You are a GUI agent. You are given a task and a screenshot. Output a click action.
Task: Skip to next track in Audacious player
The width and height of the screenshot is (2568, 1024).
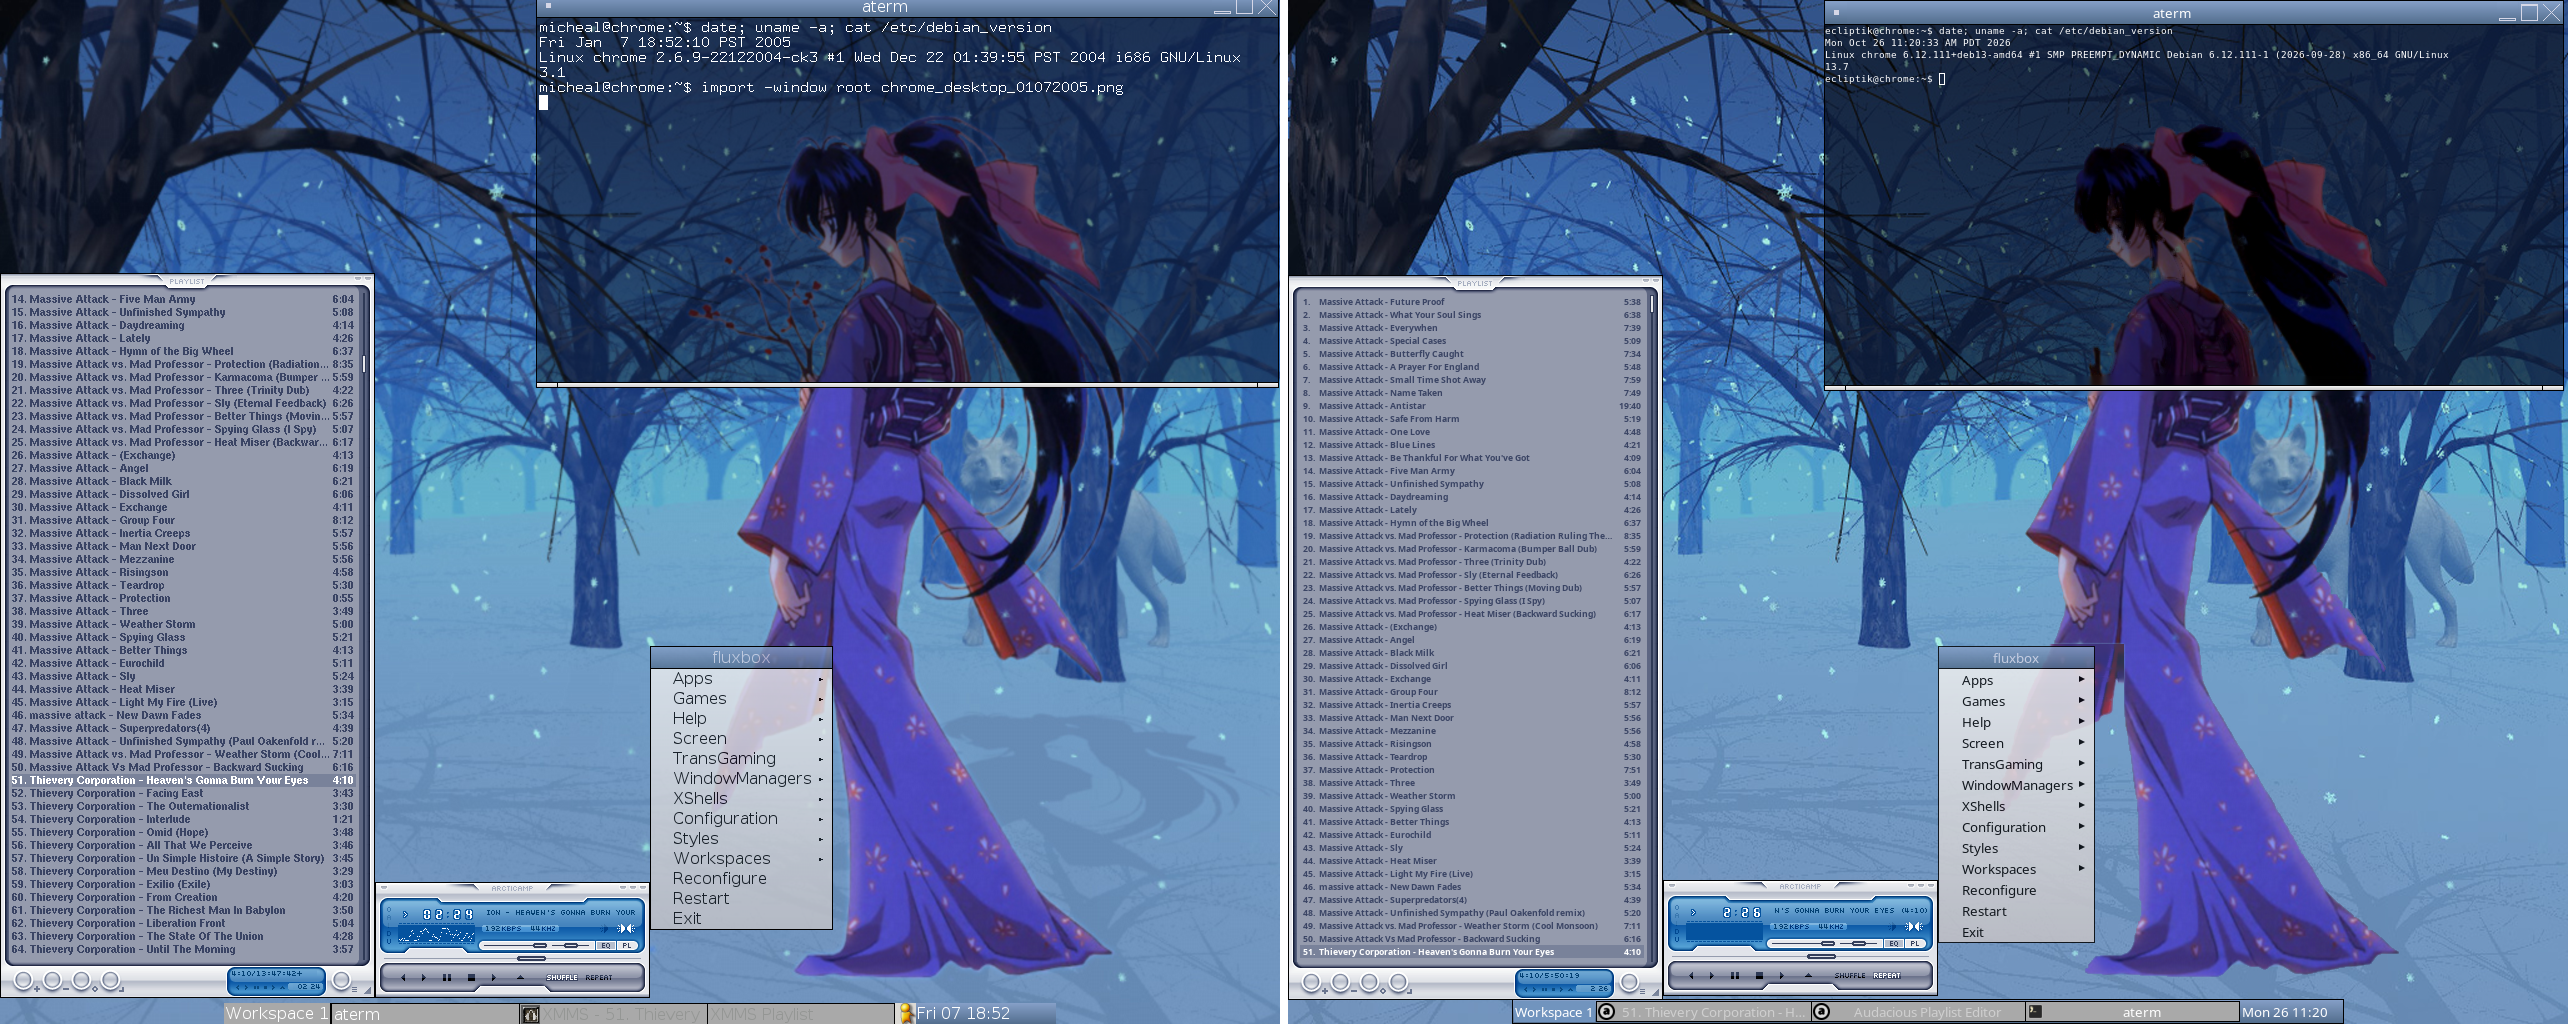[1782, 975]
